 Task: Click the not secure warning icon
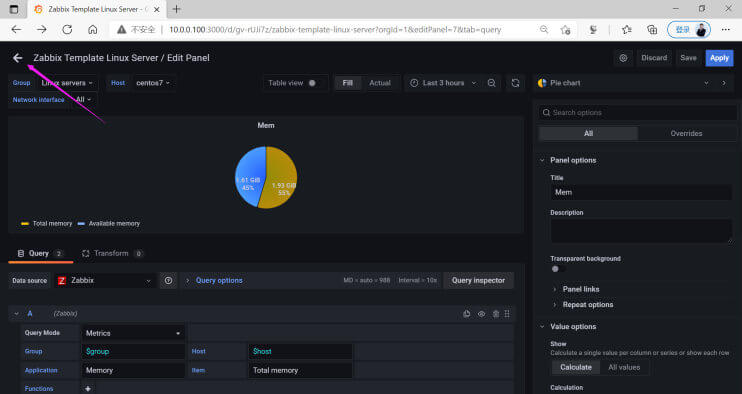click(x=122, y=29)
